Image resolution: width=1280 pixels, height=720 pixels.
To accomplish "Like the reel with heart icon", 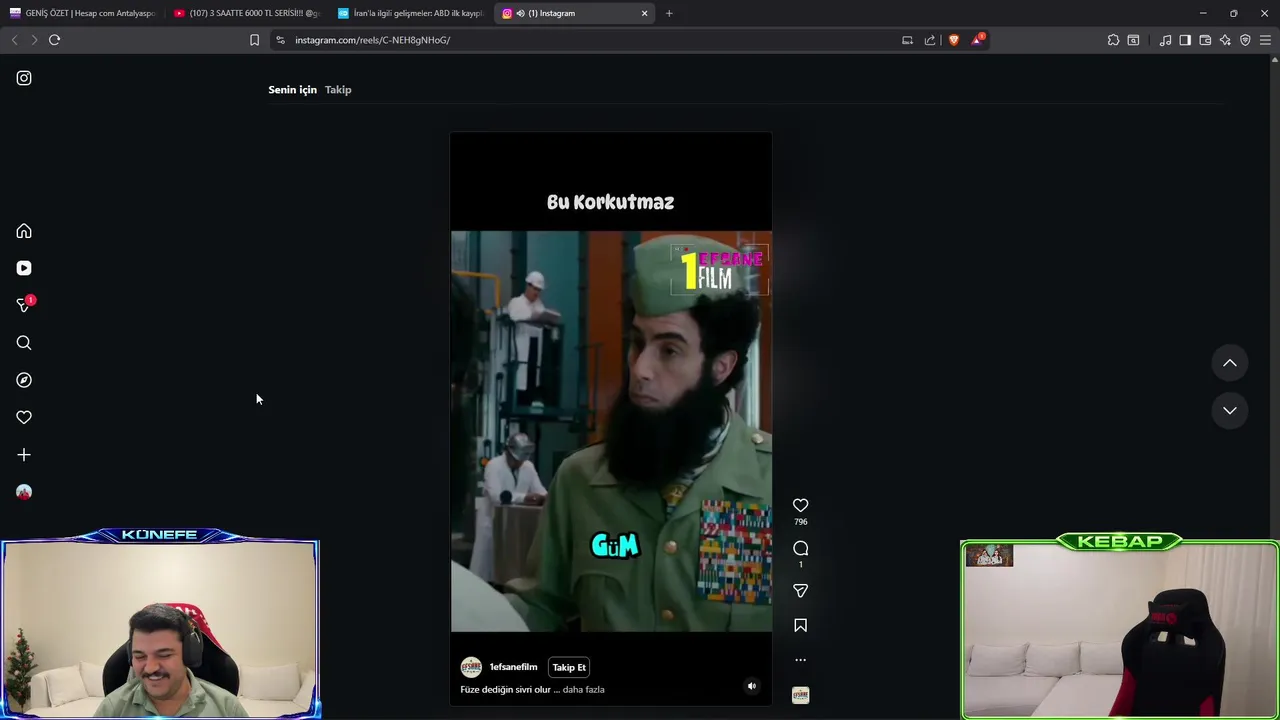I will [800, 505].
